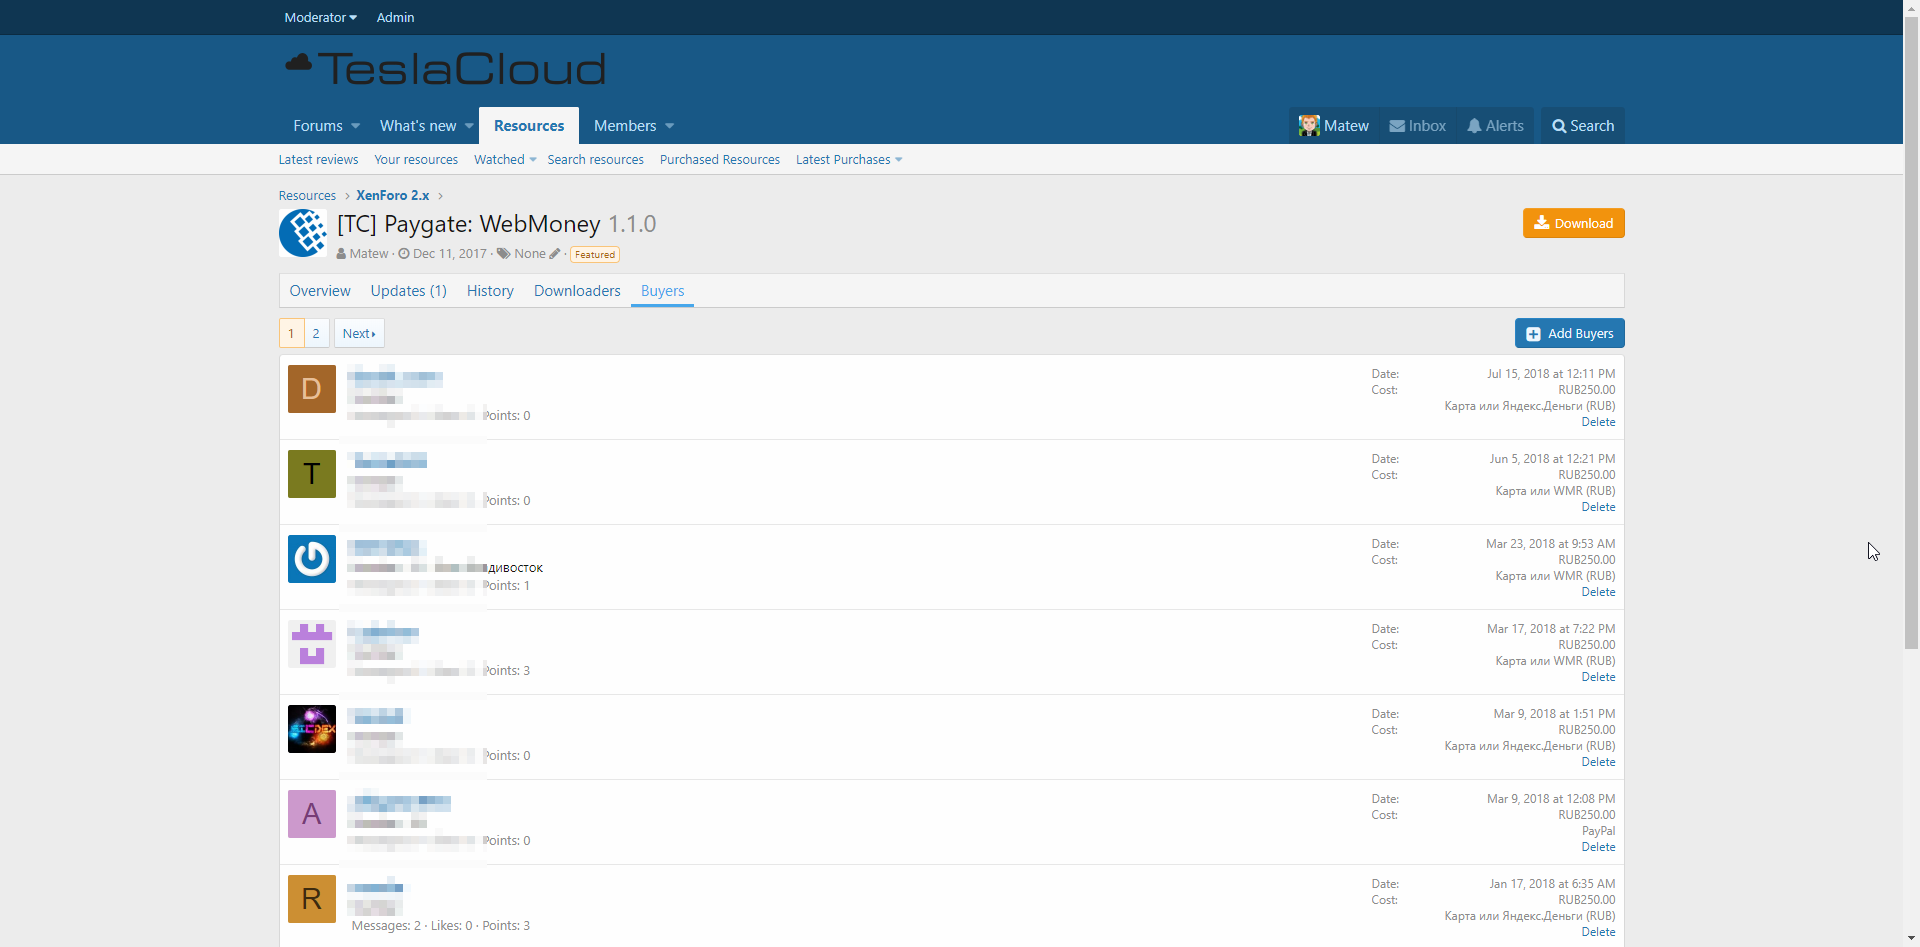Click the orange D user avatar
The image size is (1920, 947).
click(312, 389)
